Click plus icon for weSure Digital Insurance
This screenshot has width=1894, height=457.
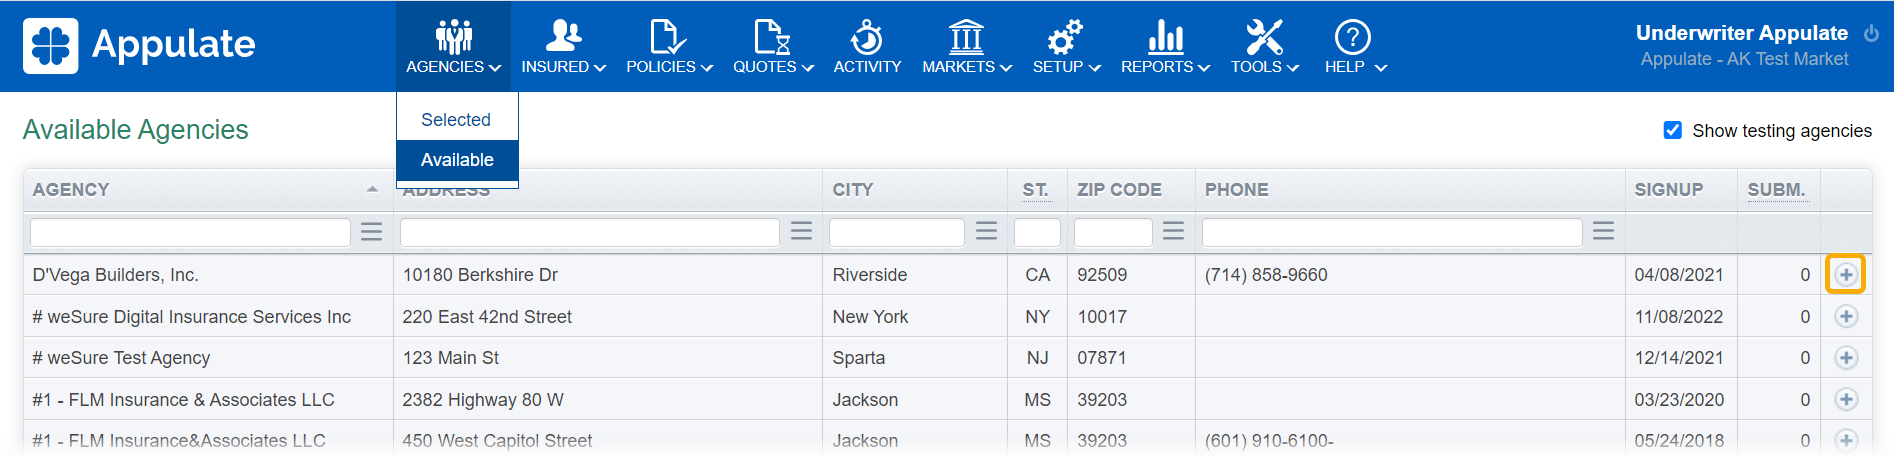pyautogui.click(x=1845, y=317)
